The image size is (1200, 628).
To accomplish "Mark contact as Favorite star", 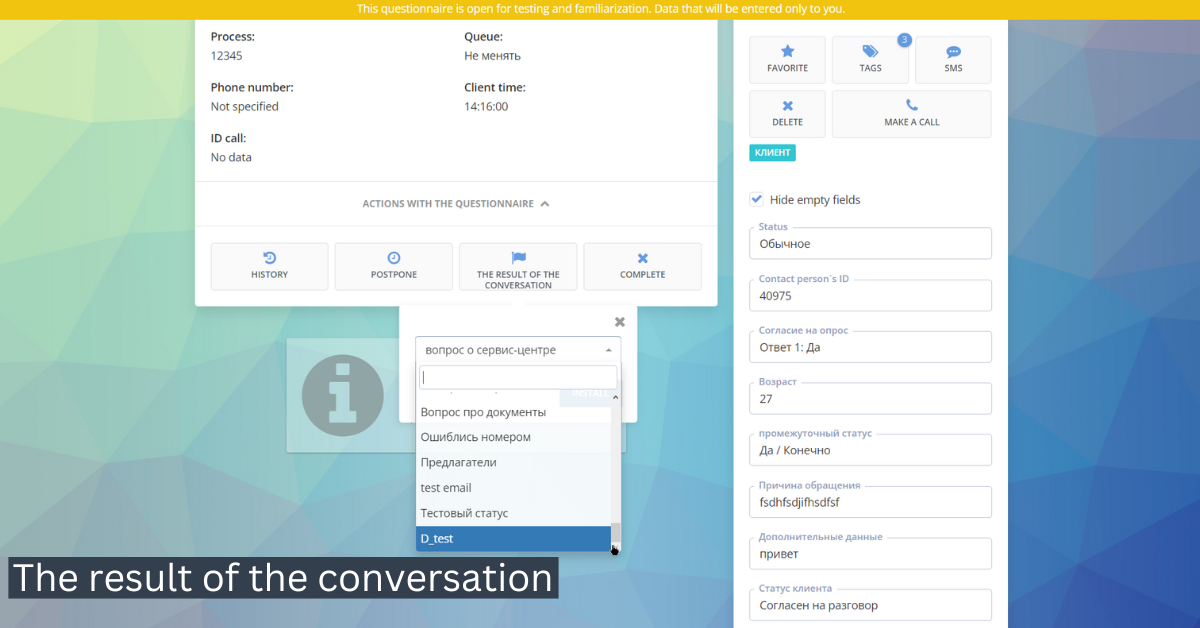I will (x=787, y=60).
